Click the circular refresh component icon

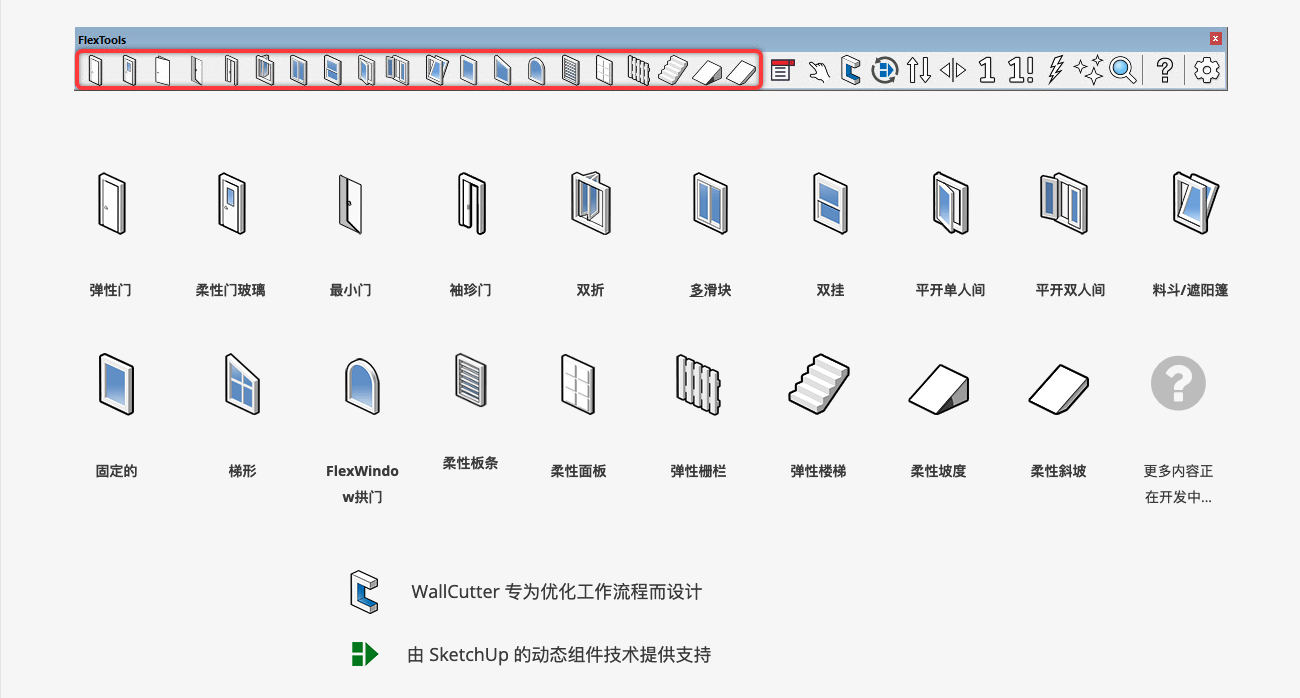pos(884,70)
